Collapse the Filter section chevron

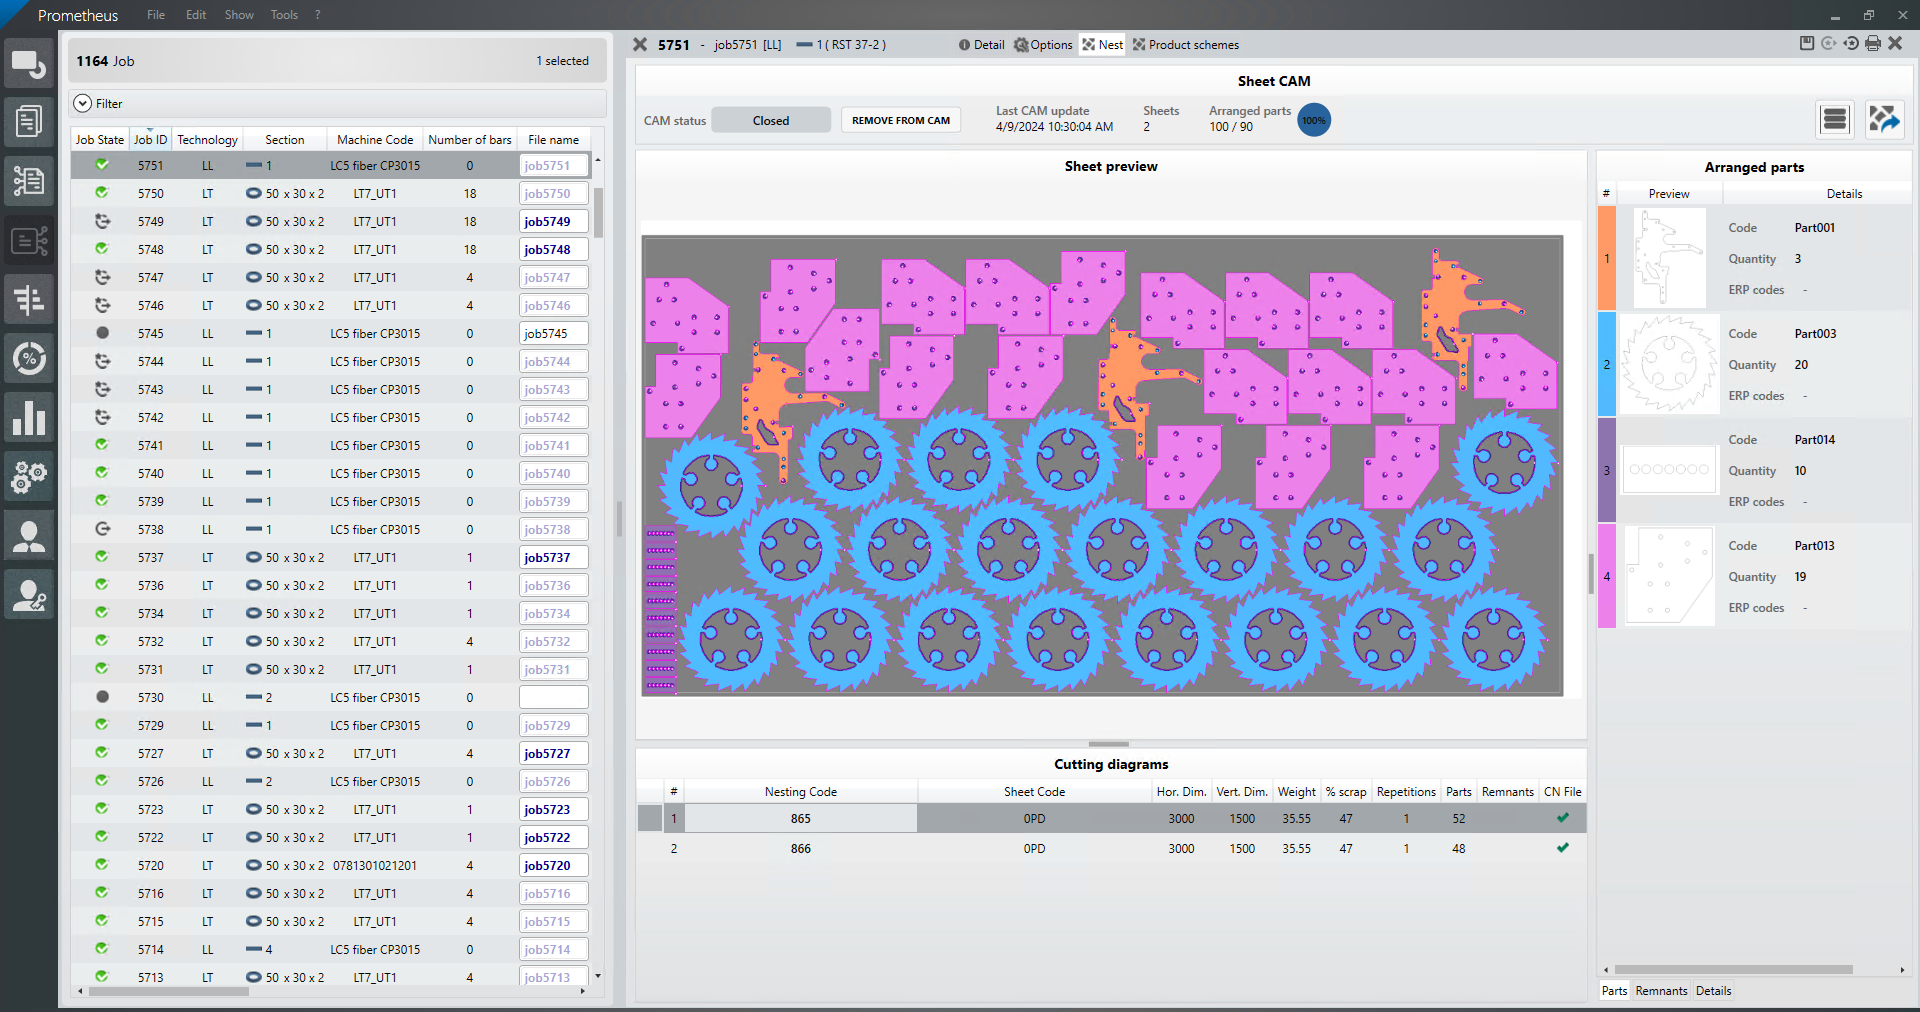81,103
